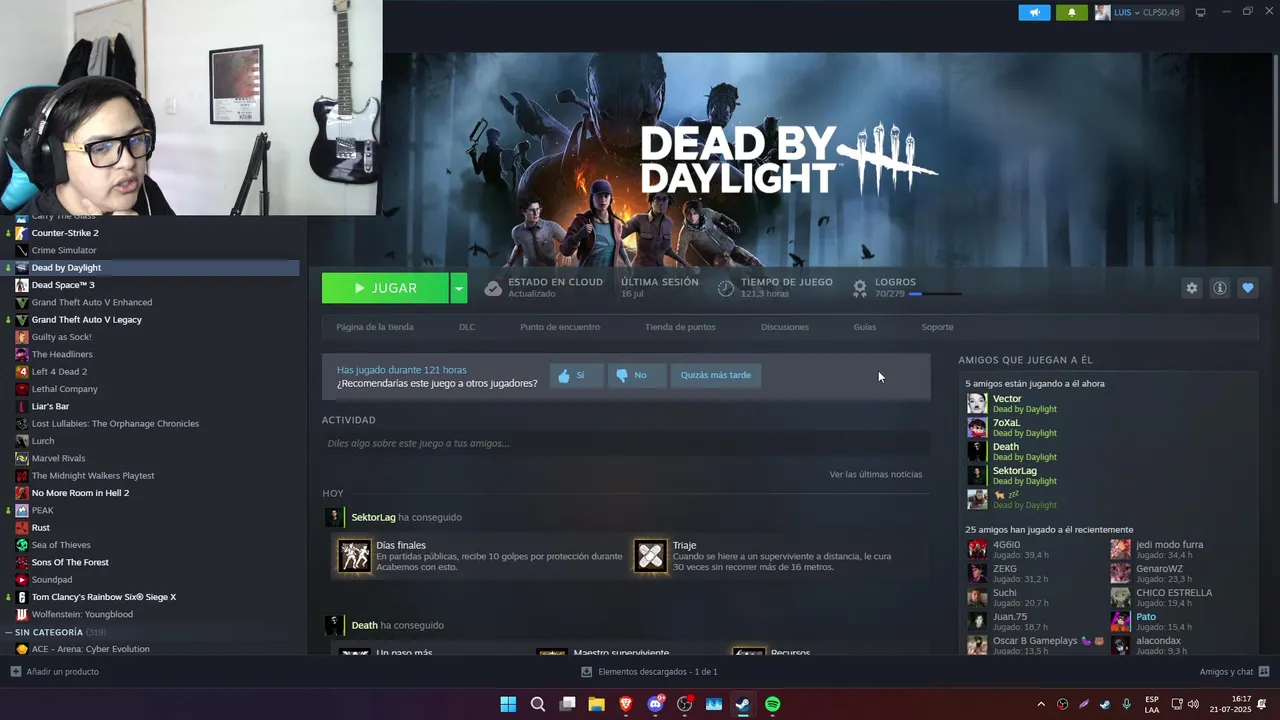
Task: Click the Días finales achievement icon
Action: (x=354, y=556)
